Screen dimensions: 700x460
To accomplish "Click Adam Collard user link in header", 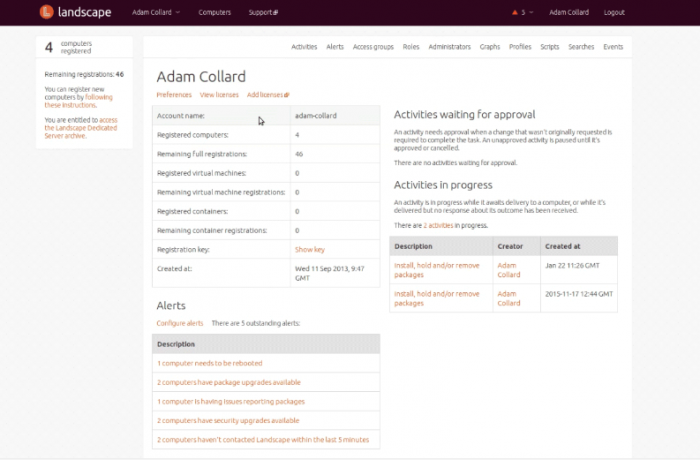I will point(569,13).
